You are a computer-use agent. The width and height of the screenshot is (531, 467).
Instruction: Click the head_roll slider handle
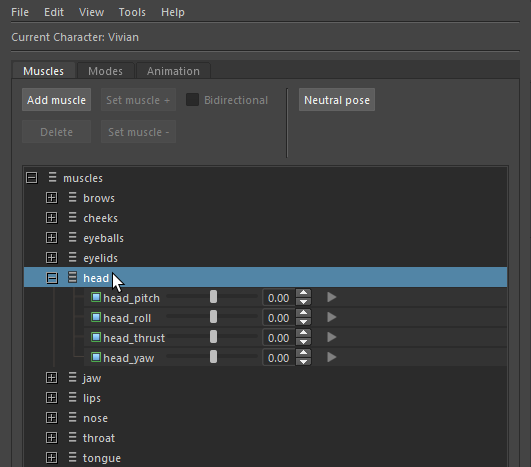tap(213, 317)
